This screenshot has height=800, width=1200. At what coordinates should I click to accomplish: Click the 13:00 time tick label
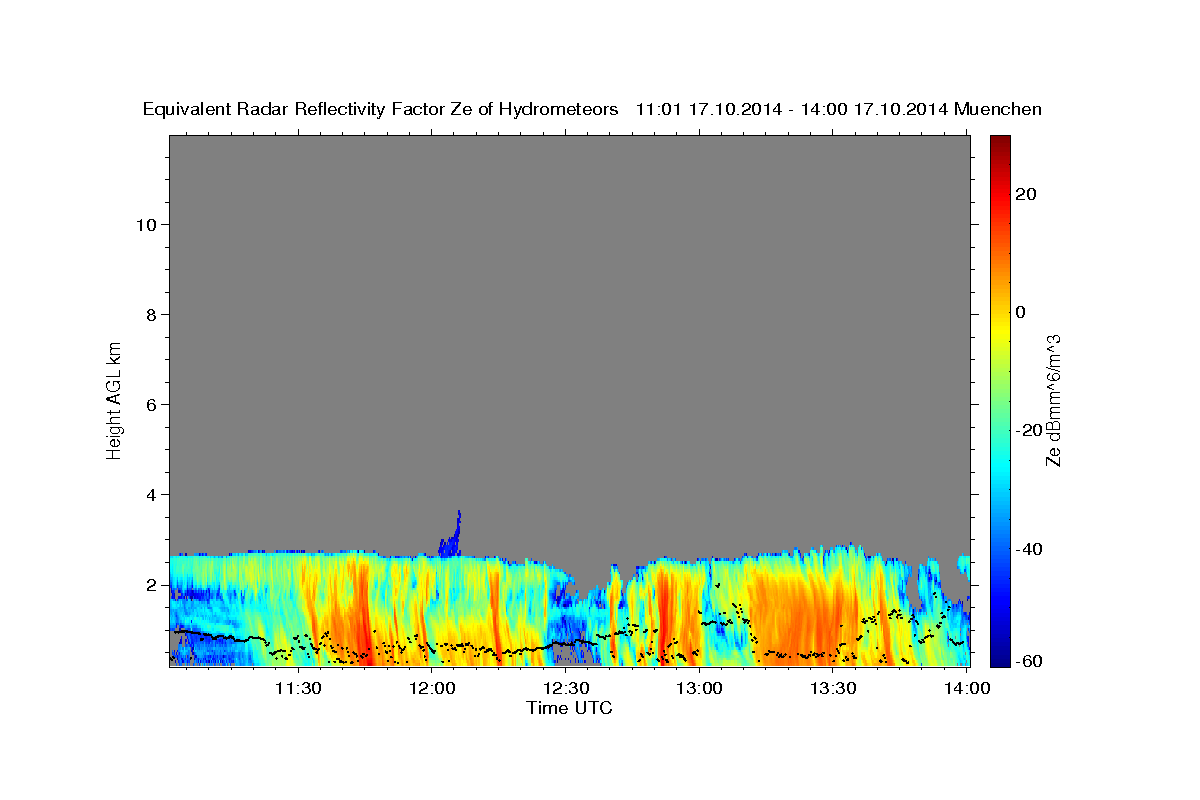pyautogui.click(x=699, y=688)
